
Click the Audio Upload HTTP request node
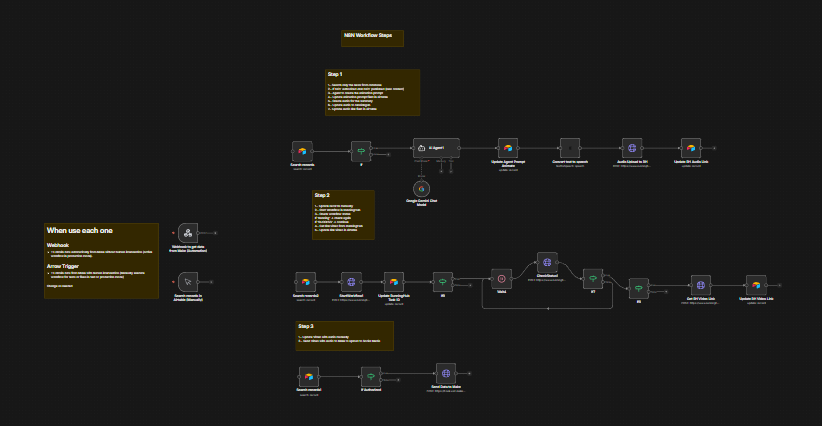click(x=631, y=148)
